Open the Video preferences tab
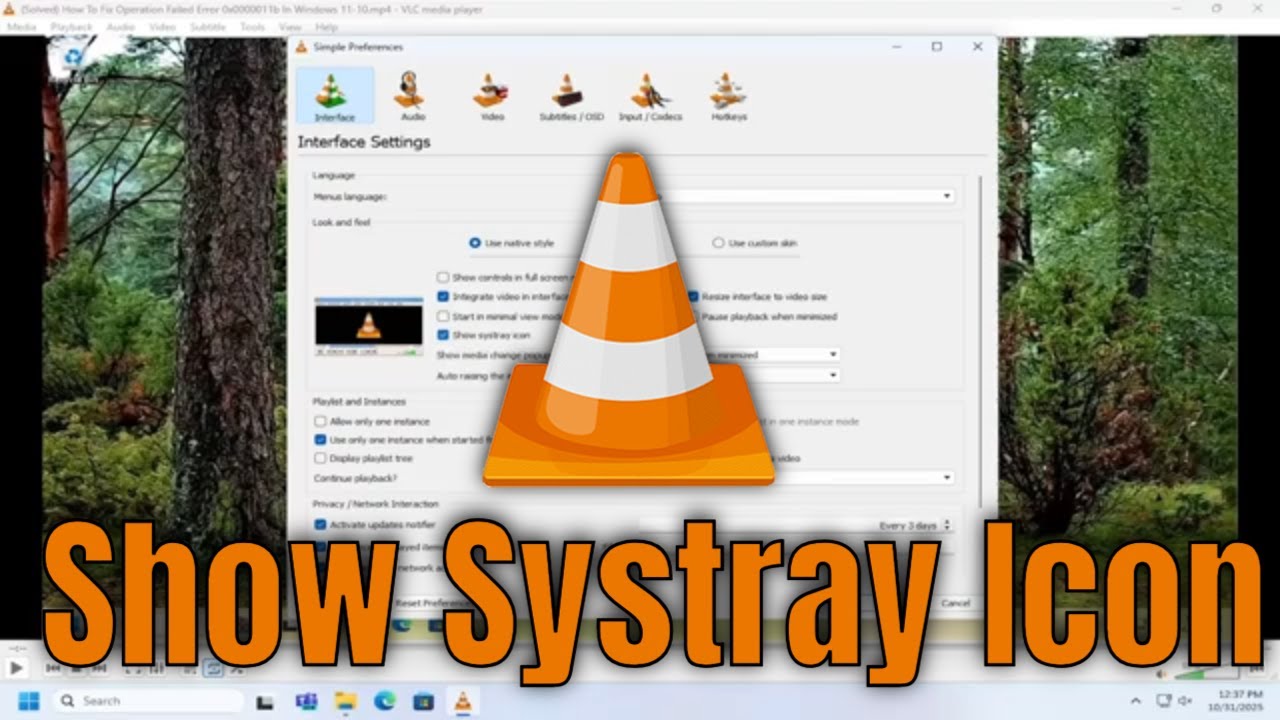Screen dimensions: 1280x720 point(492,96)
